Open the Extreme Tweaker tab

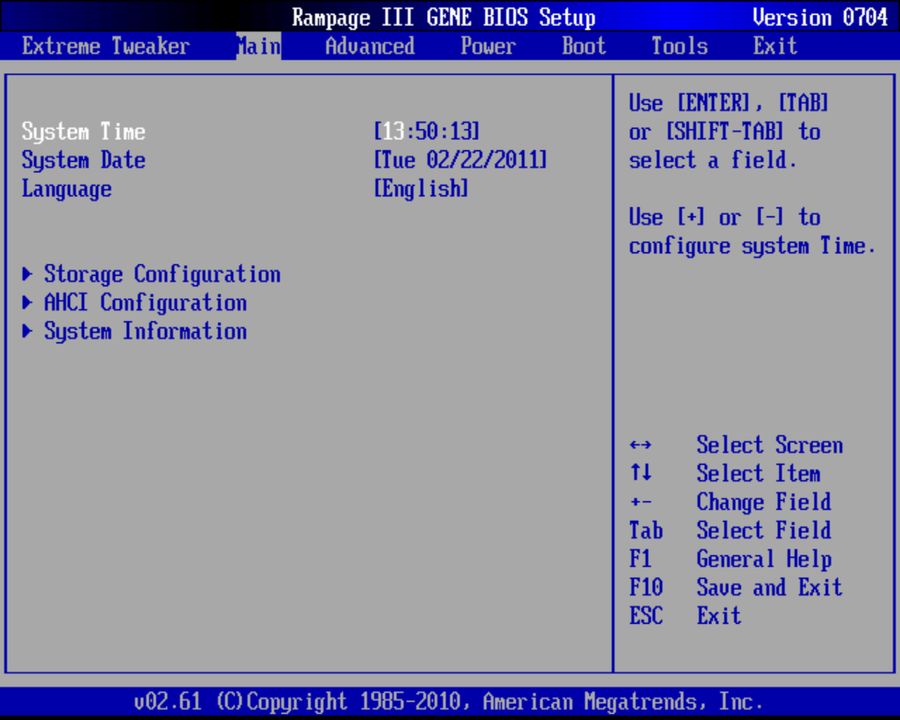[106, 46]
